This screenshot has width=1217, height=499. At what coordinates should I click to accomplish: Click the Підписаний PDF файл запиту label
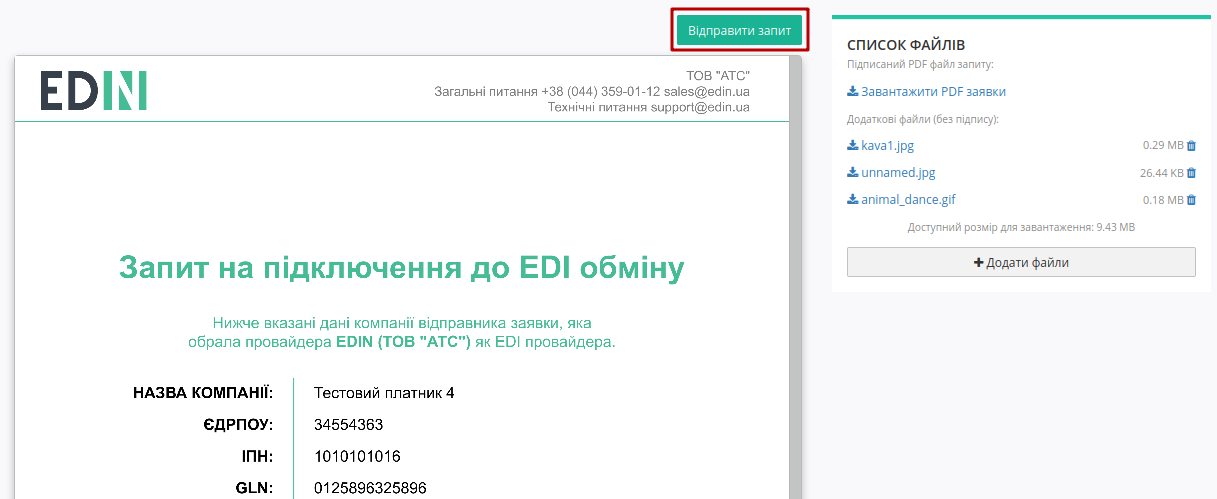click(x=920, y=65)
